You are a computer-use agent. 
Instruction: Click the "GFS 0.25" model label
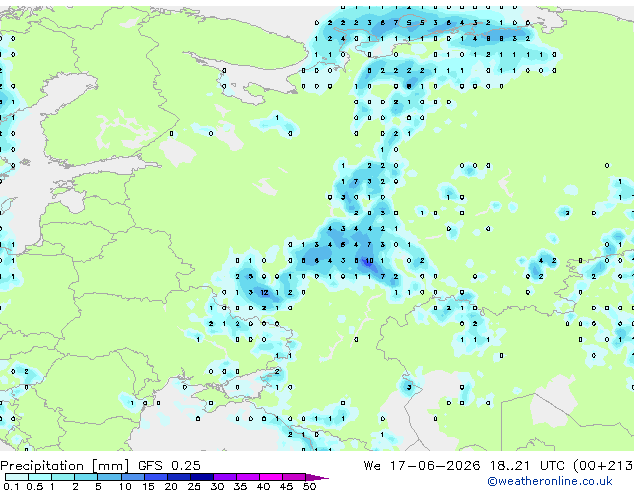(169, 465)
